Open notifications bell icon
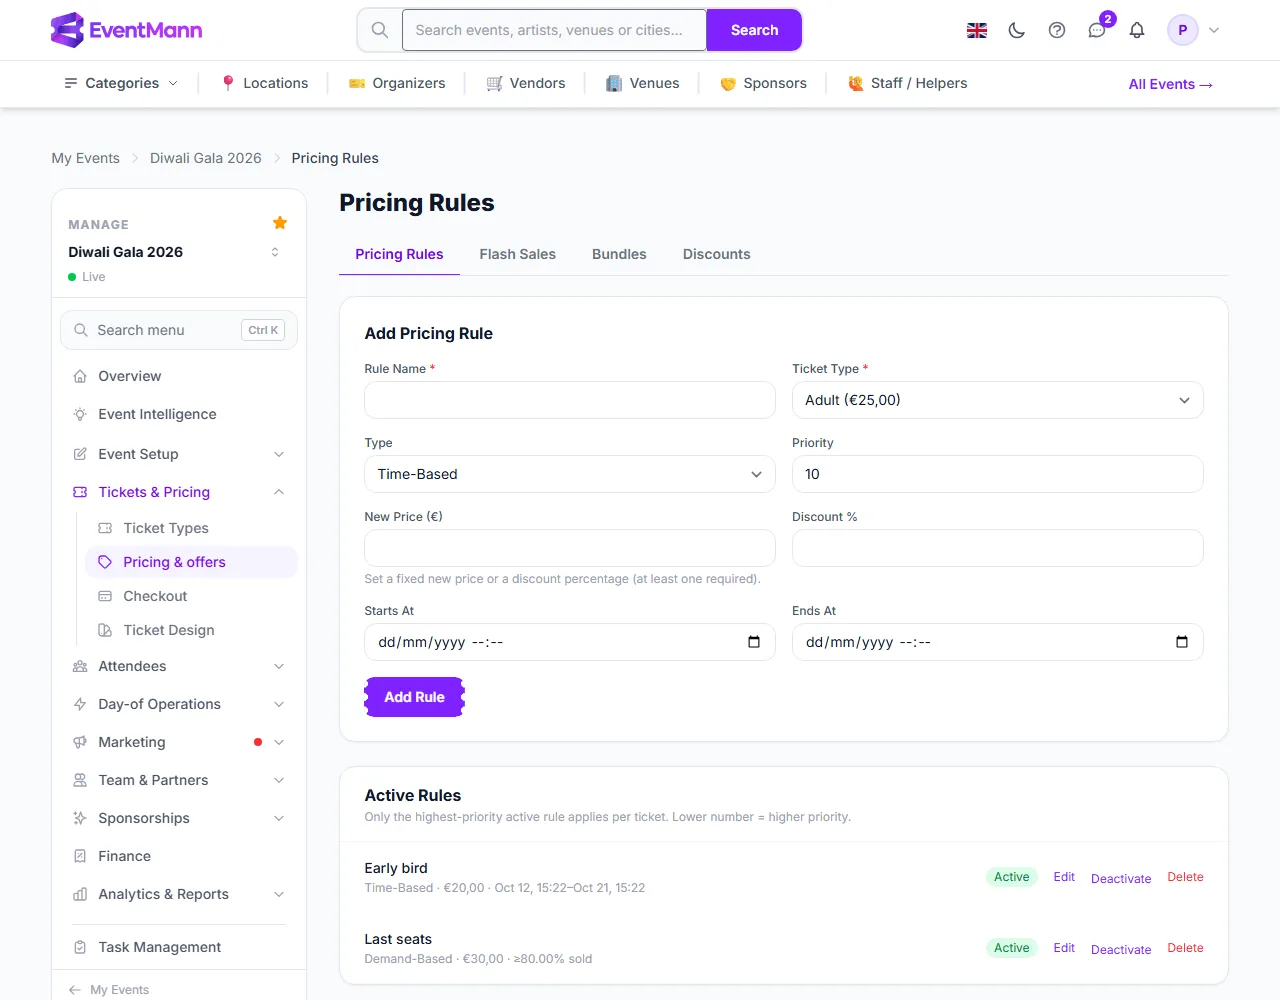The height and width of the screenshot is (1000, 1280). (x=1137, y=30)
